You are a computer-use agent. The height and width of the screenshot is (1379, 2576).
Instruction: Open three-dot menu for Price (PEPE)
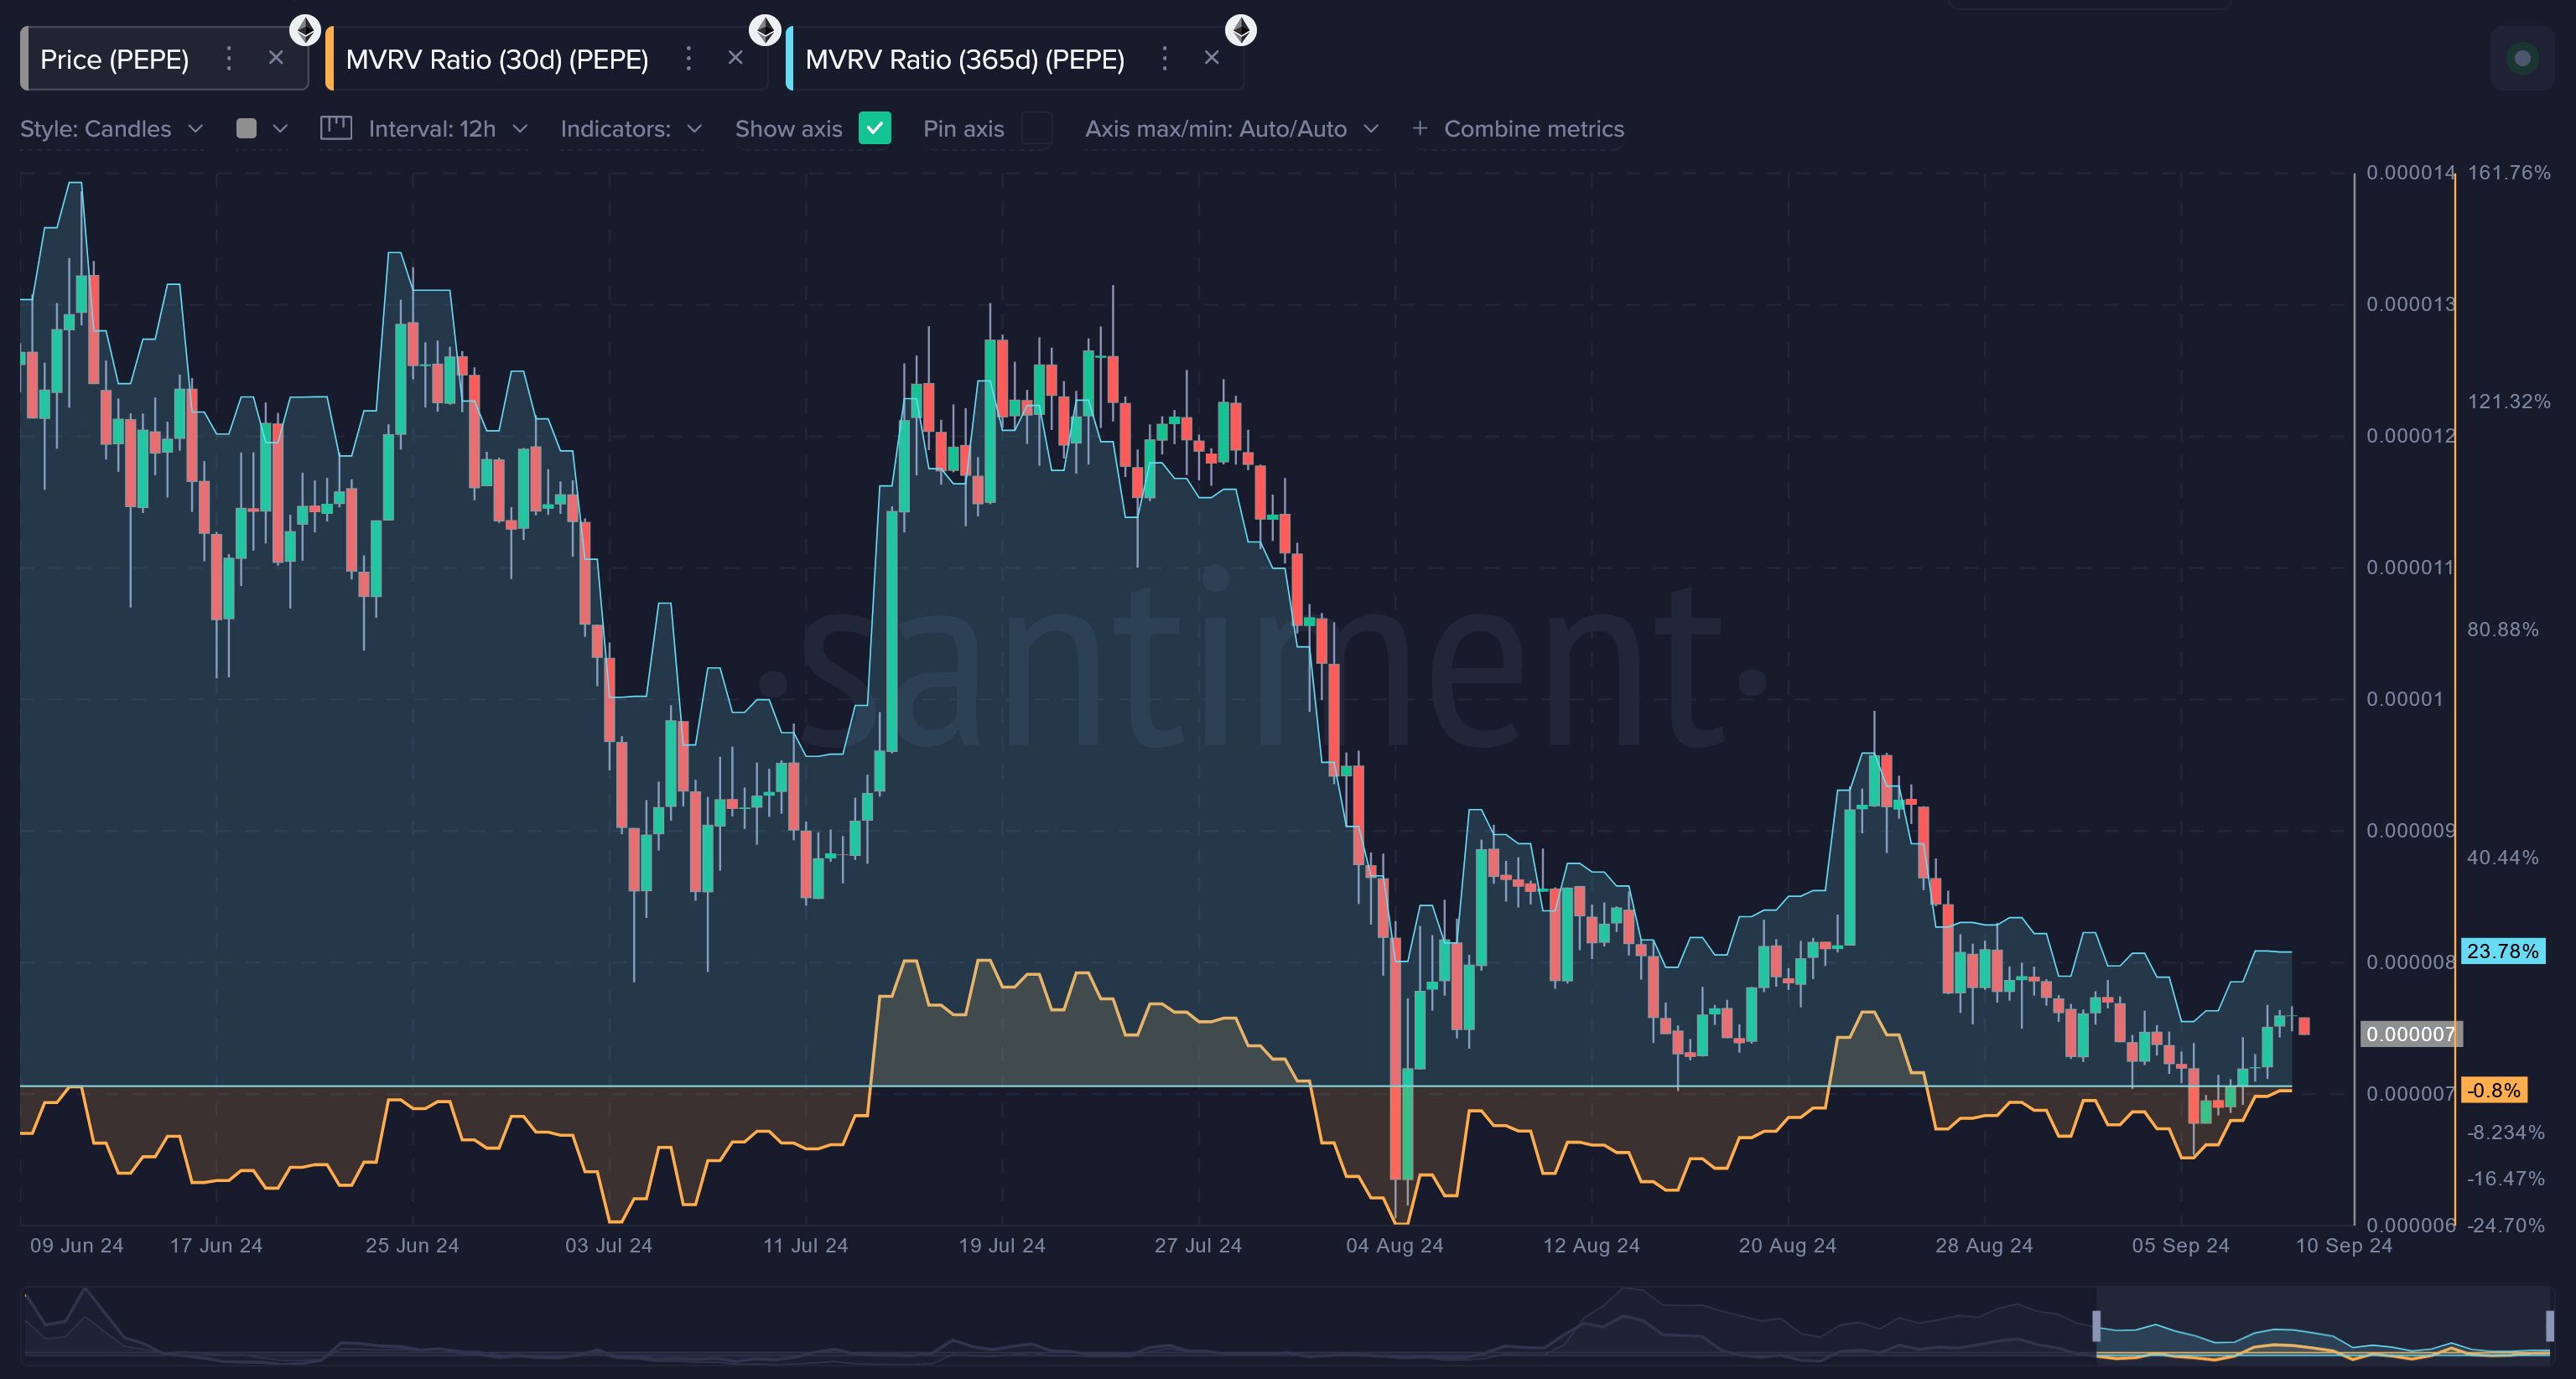click(x=229, y=59)
